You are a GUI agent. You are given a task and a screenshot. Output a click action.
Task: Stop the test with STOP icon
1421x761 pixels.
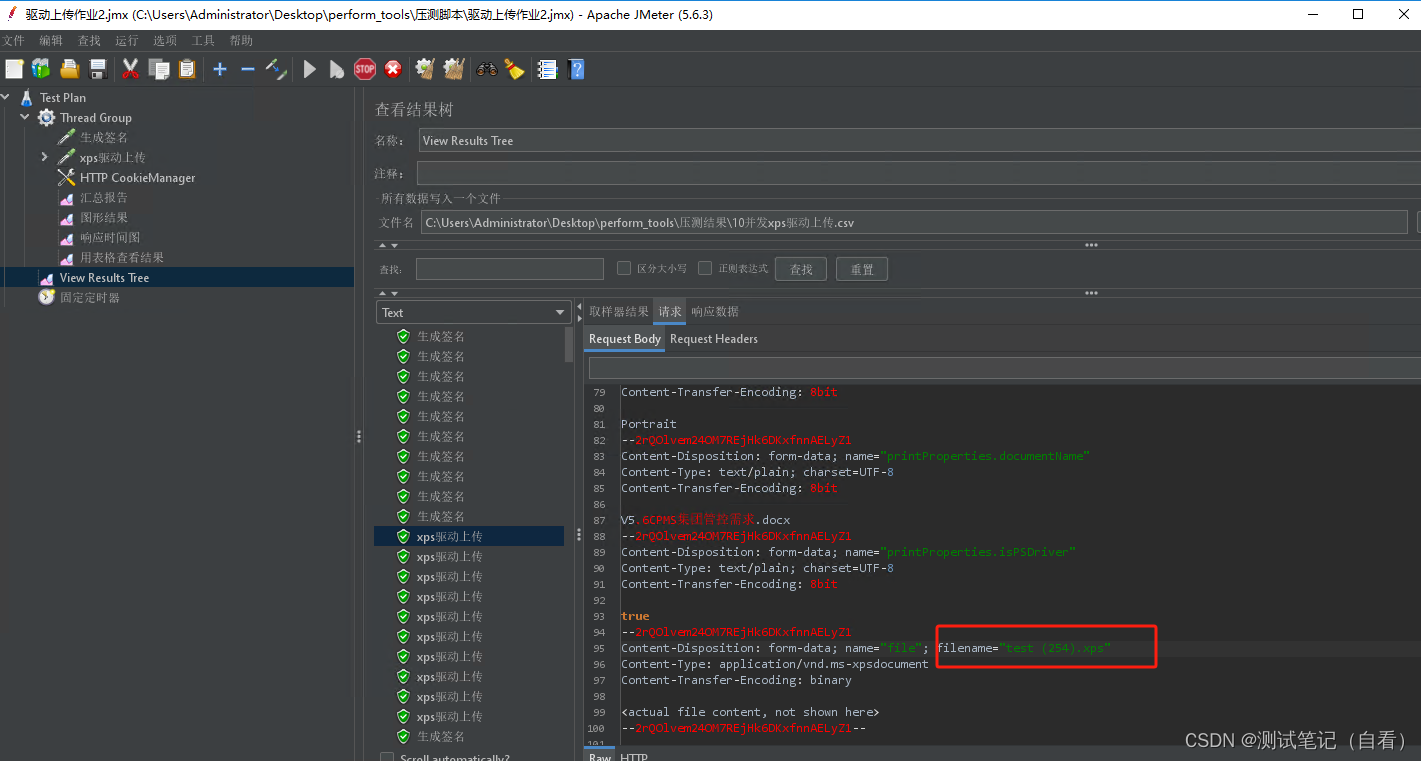tap(365, 69)
